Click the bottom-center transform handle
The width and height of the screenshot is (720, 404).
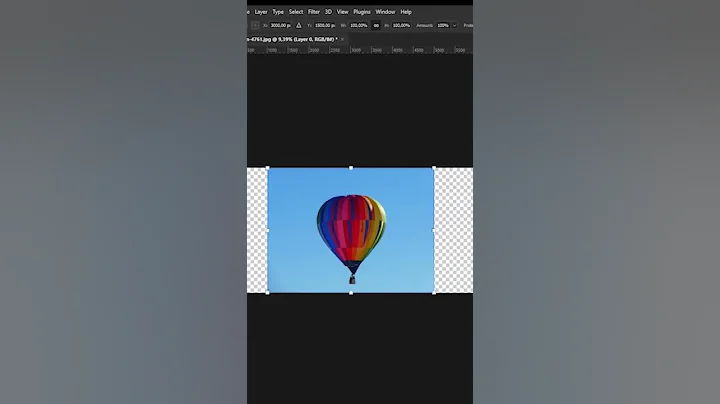tap(351, 293)
